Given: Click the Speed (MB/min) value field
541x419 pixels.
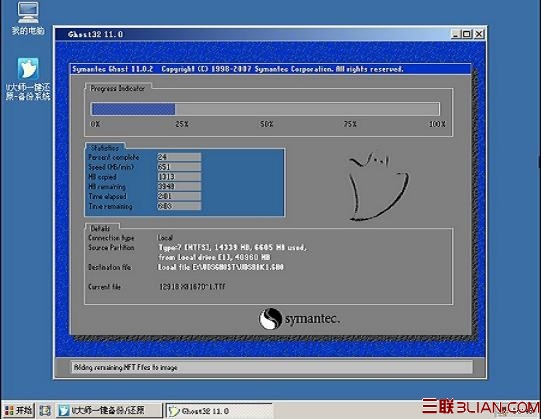Looking at the screenshot, I should point(179,167).
